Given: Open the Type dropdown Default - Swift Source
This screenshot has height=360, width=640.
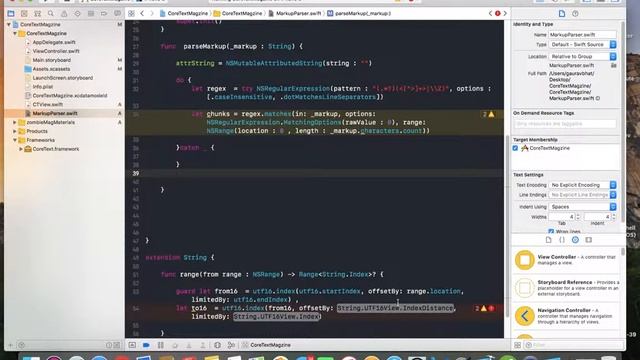Looking at the screenshot, I should pyautogui.click(x=582, y=44).
